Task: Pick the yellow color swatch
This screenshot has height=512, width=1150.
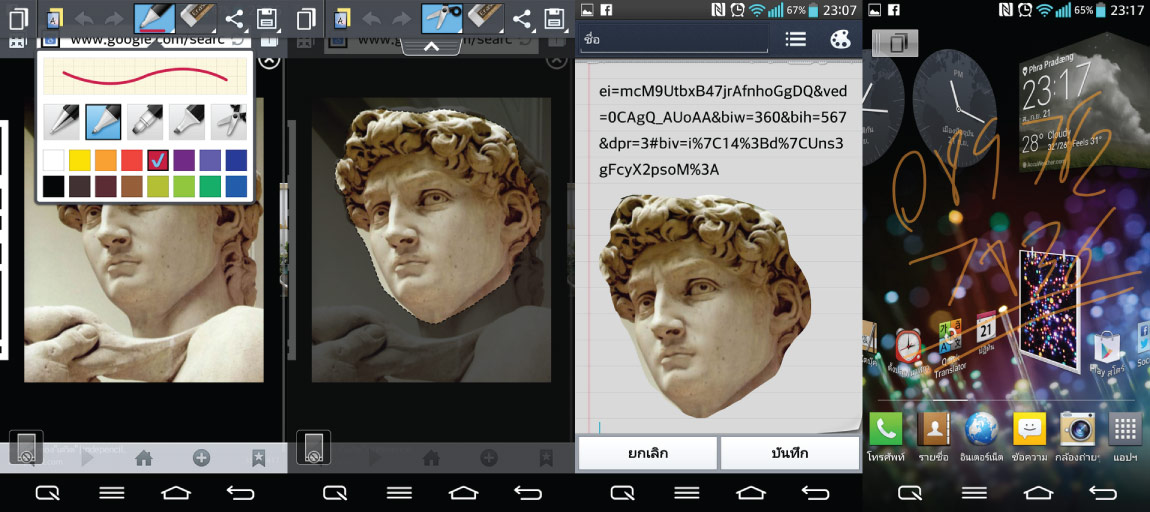Action: tap(79, 160)
